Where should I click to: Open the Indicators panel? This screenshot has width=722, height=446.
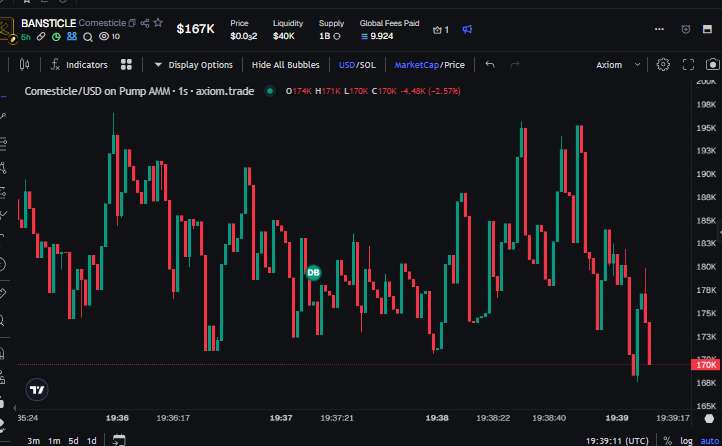(x=79, y=65)
